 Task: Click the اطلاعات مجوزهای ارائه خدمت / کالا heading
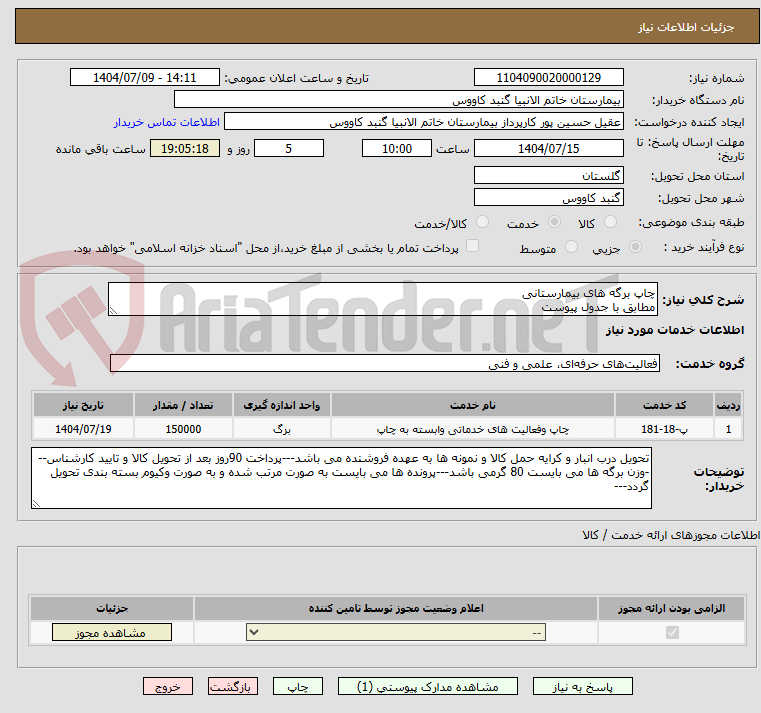(671, 535)
